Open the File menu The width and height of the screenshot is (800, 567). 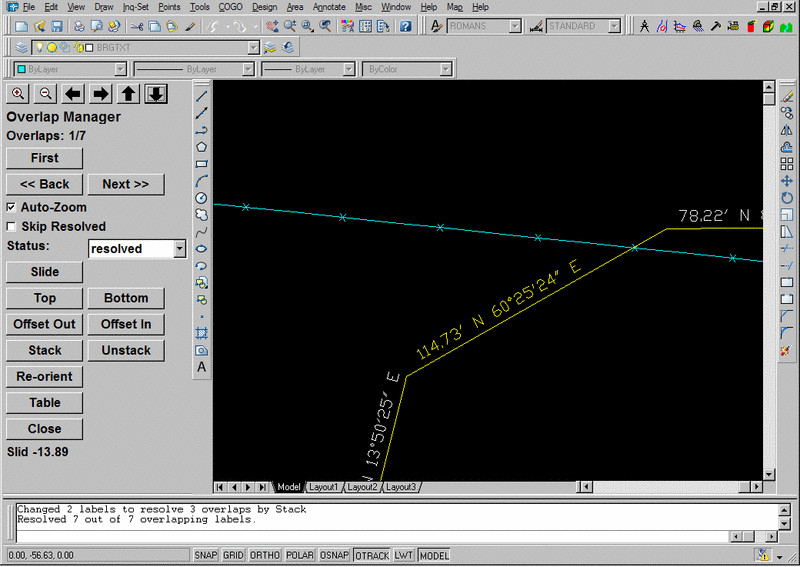click(x=29, y=7)
